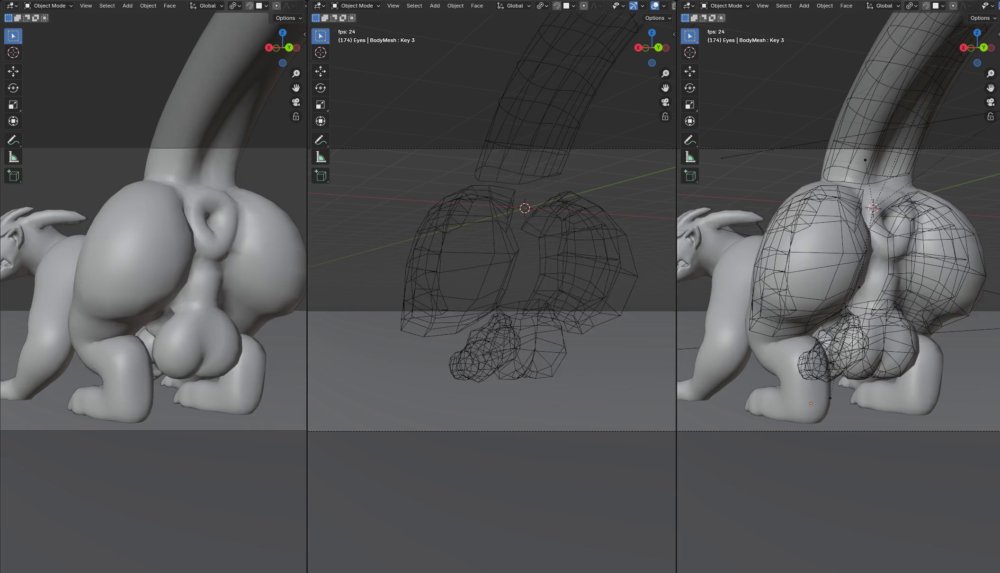The width and height of the screenshot is (1000, 573).
Task: Select the Transform tool in left viewport
Action: 13,121
